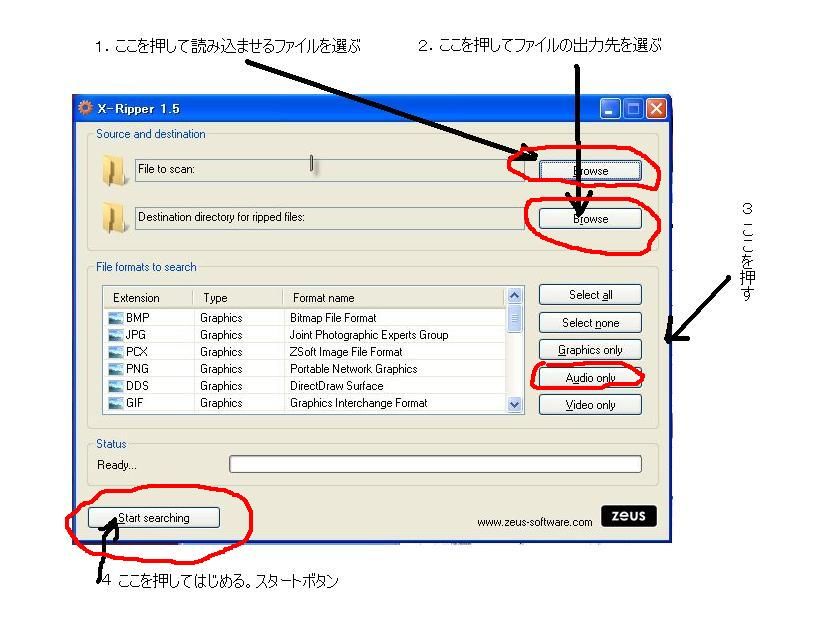Image resolution: width=825 pixels, height=628 pixels.
Task: Click the format list scrollbar thumb
Action: click(515, 319)
